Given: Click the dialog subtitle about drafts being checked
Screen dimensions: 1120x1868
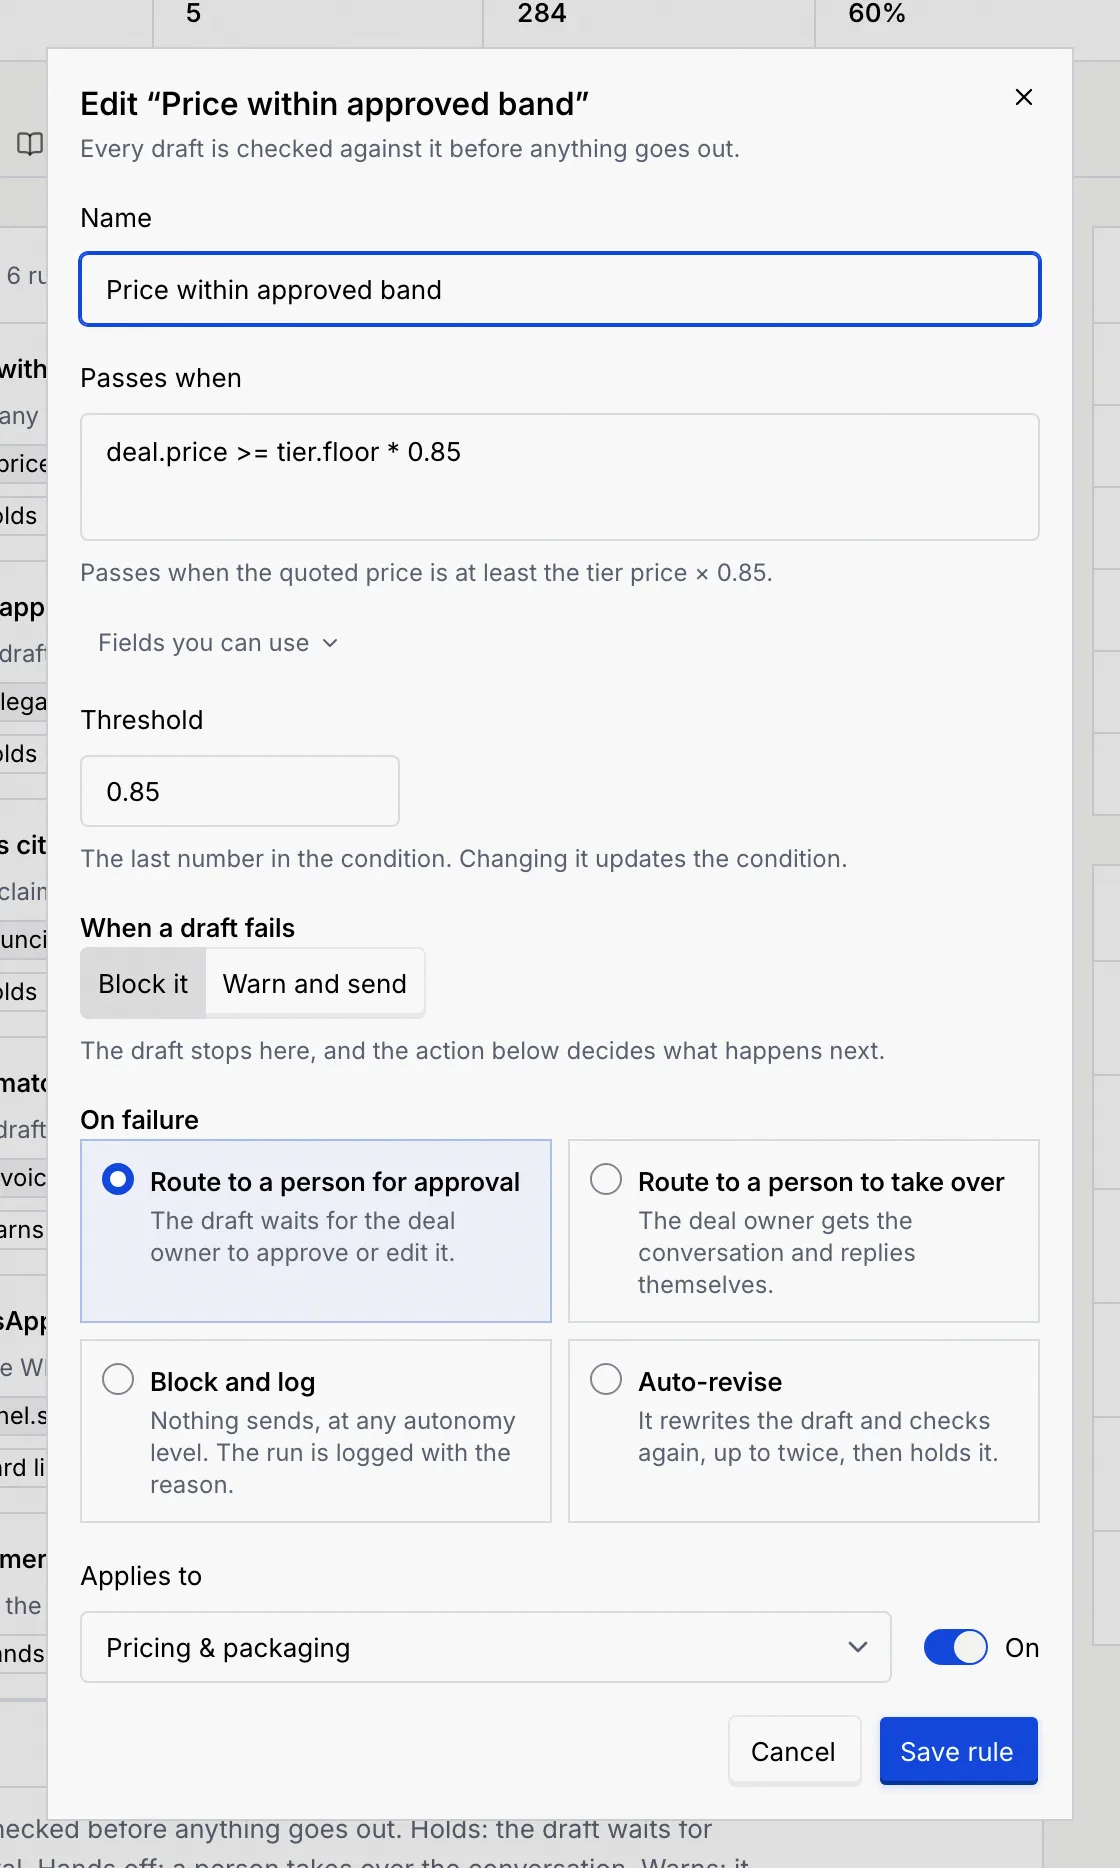Looking at the screenshot, I should [x=410, y=149].
